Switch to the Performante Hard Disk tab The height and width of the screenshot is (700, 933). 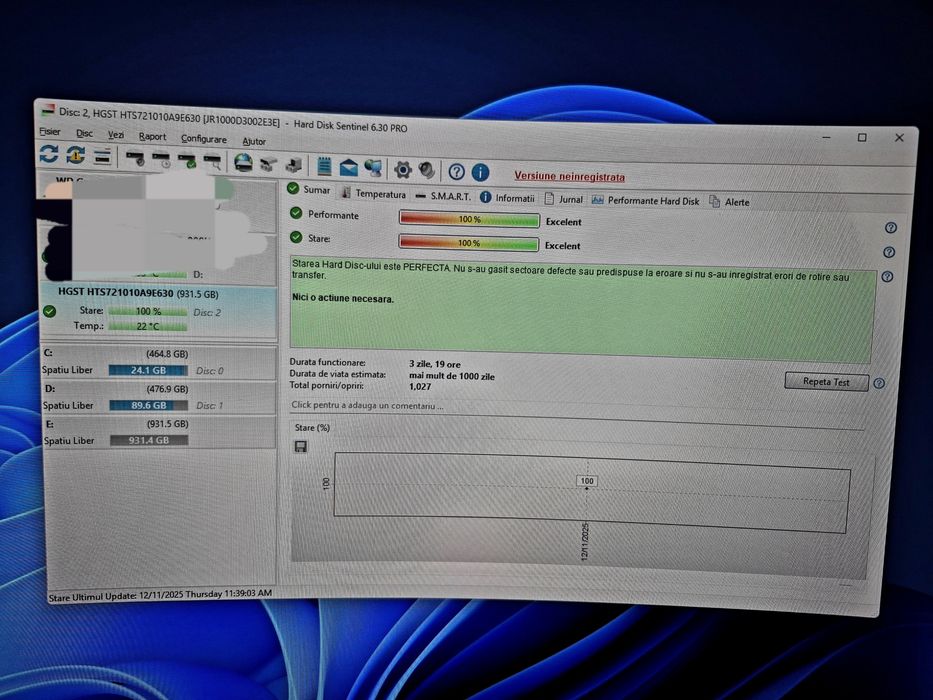tap(646, 201)
